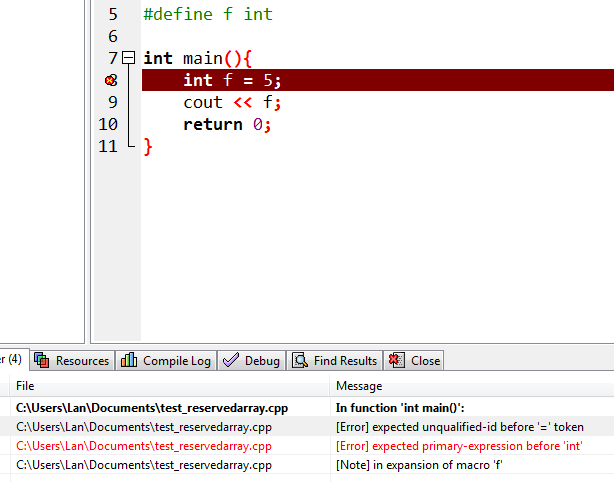Click the Compile Log chart icon
Viewport: 614px width, 482px height.
coord(129,360)
